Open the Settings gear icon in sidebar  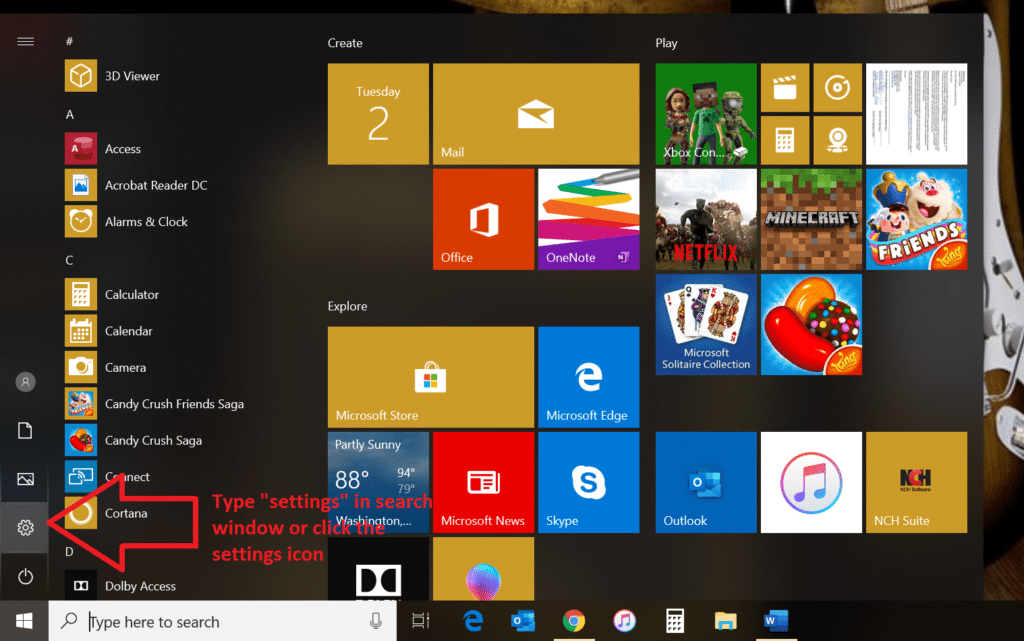(x=26, y=527)
